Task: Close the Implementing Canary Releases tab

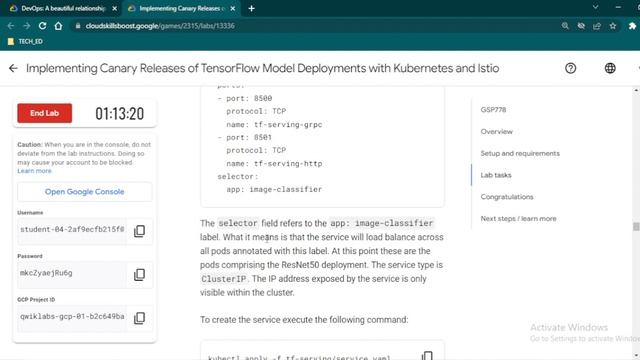Action: pos(233,8)
